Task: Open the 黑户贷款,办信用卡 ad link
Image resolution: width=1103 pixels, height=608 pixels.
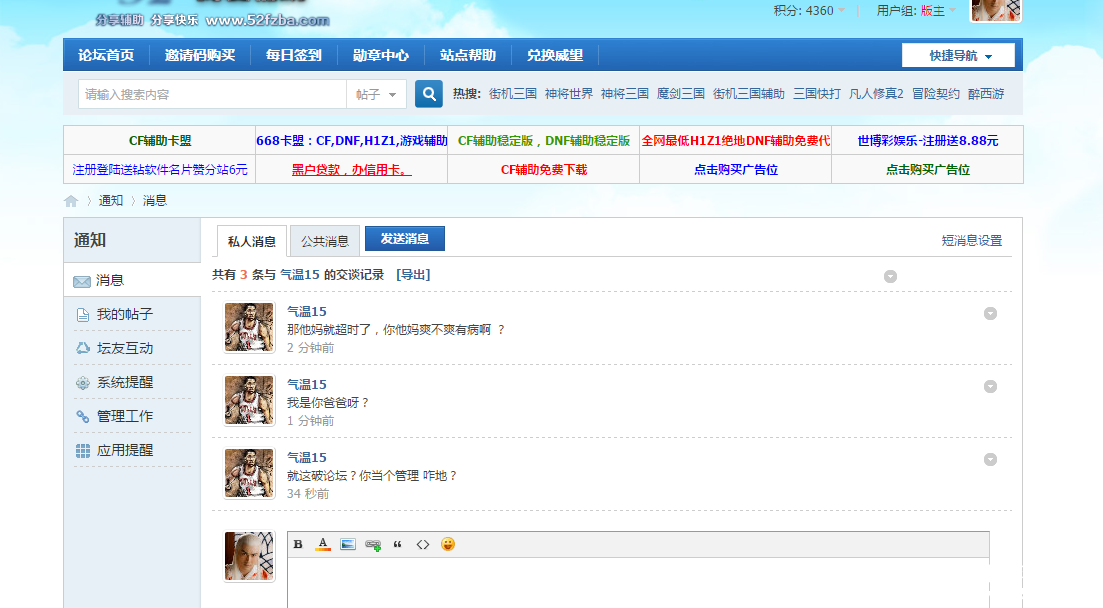Action: pos(352,170)
